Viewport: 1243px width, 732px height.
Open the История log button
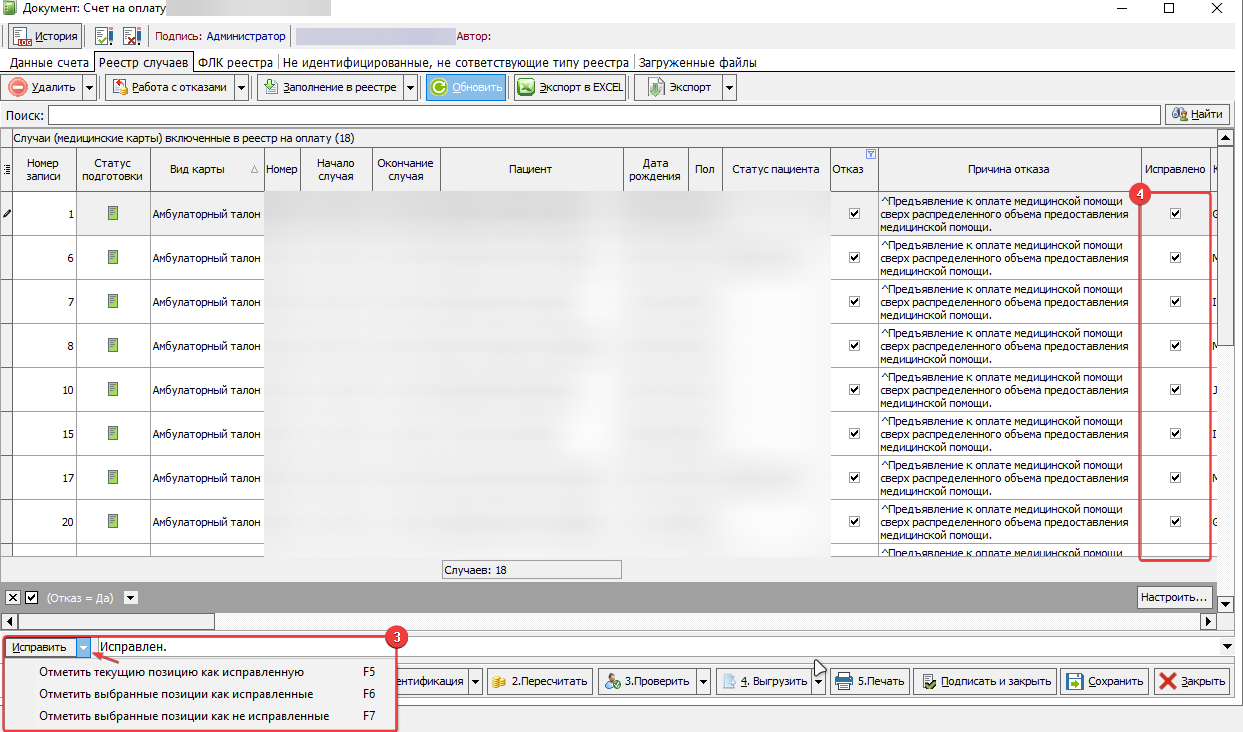[x=44, y=36]
